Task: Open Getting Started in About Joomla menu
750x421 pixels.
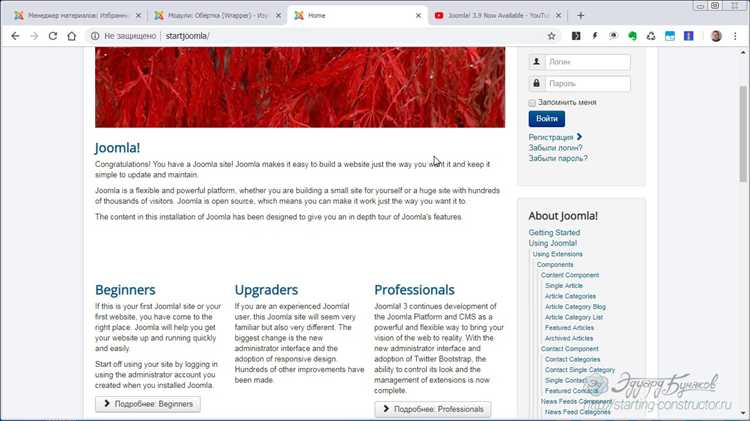Action: (554, 233)
